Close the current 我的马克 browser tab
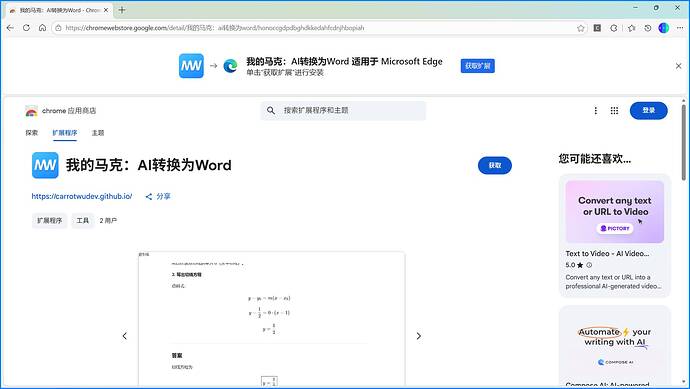690x389 pixels. (x=106, y=10)
